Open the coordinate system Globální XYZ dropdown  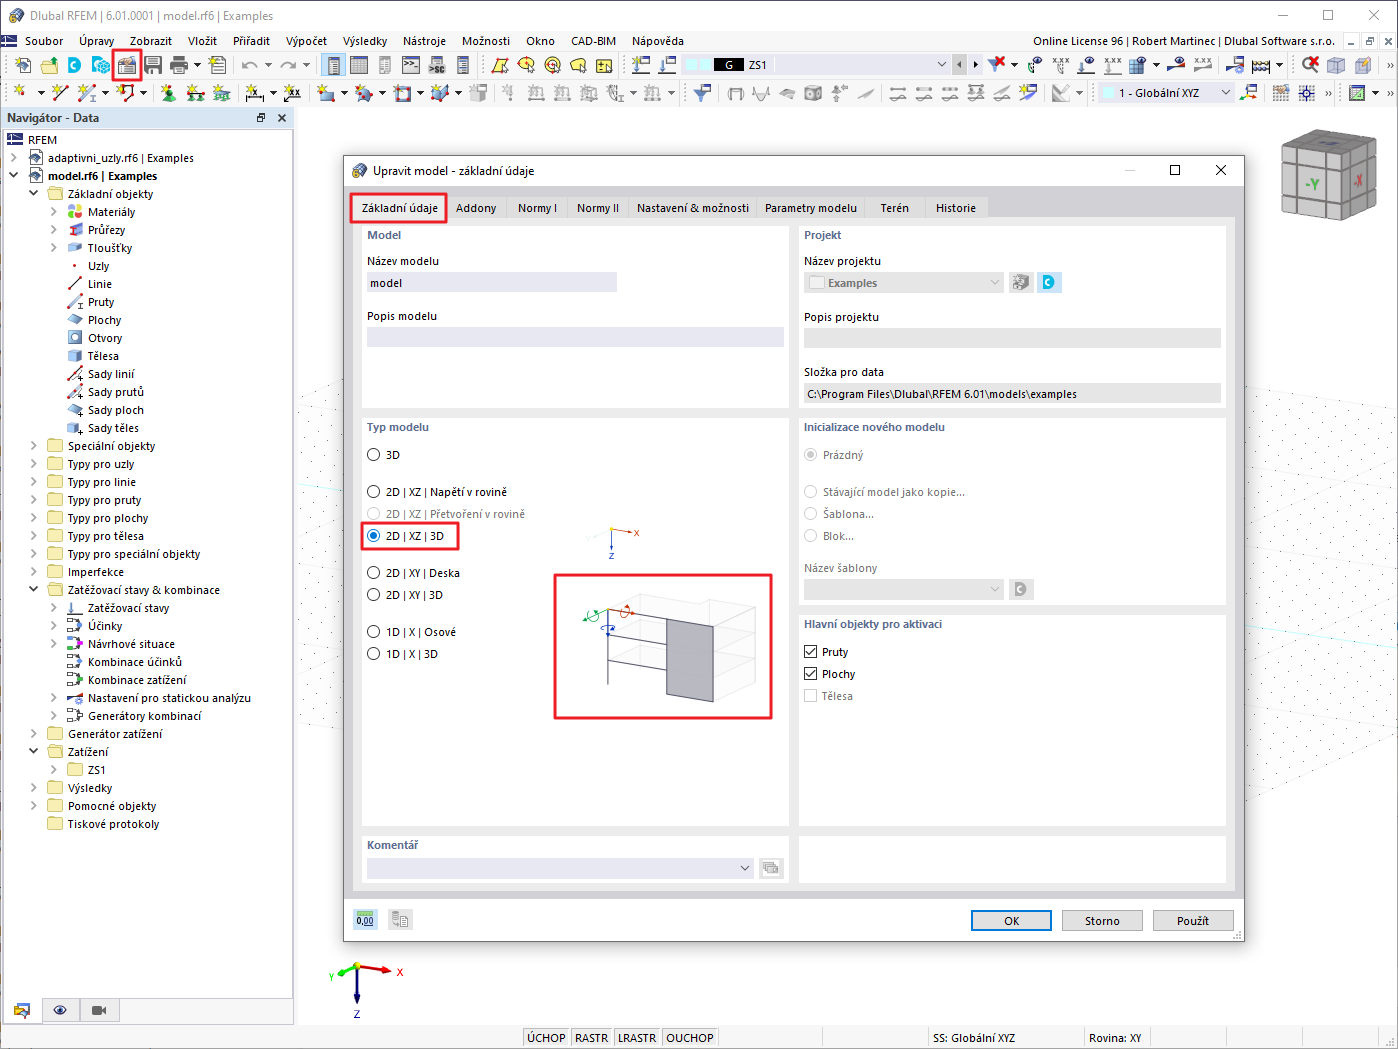click(x=1226, y=93)
